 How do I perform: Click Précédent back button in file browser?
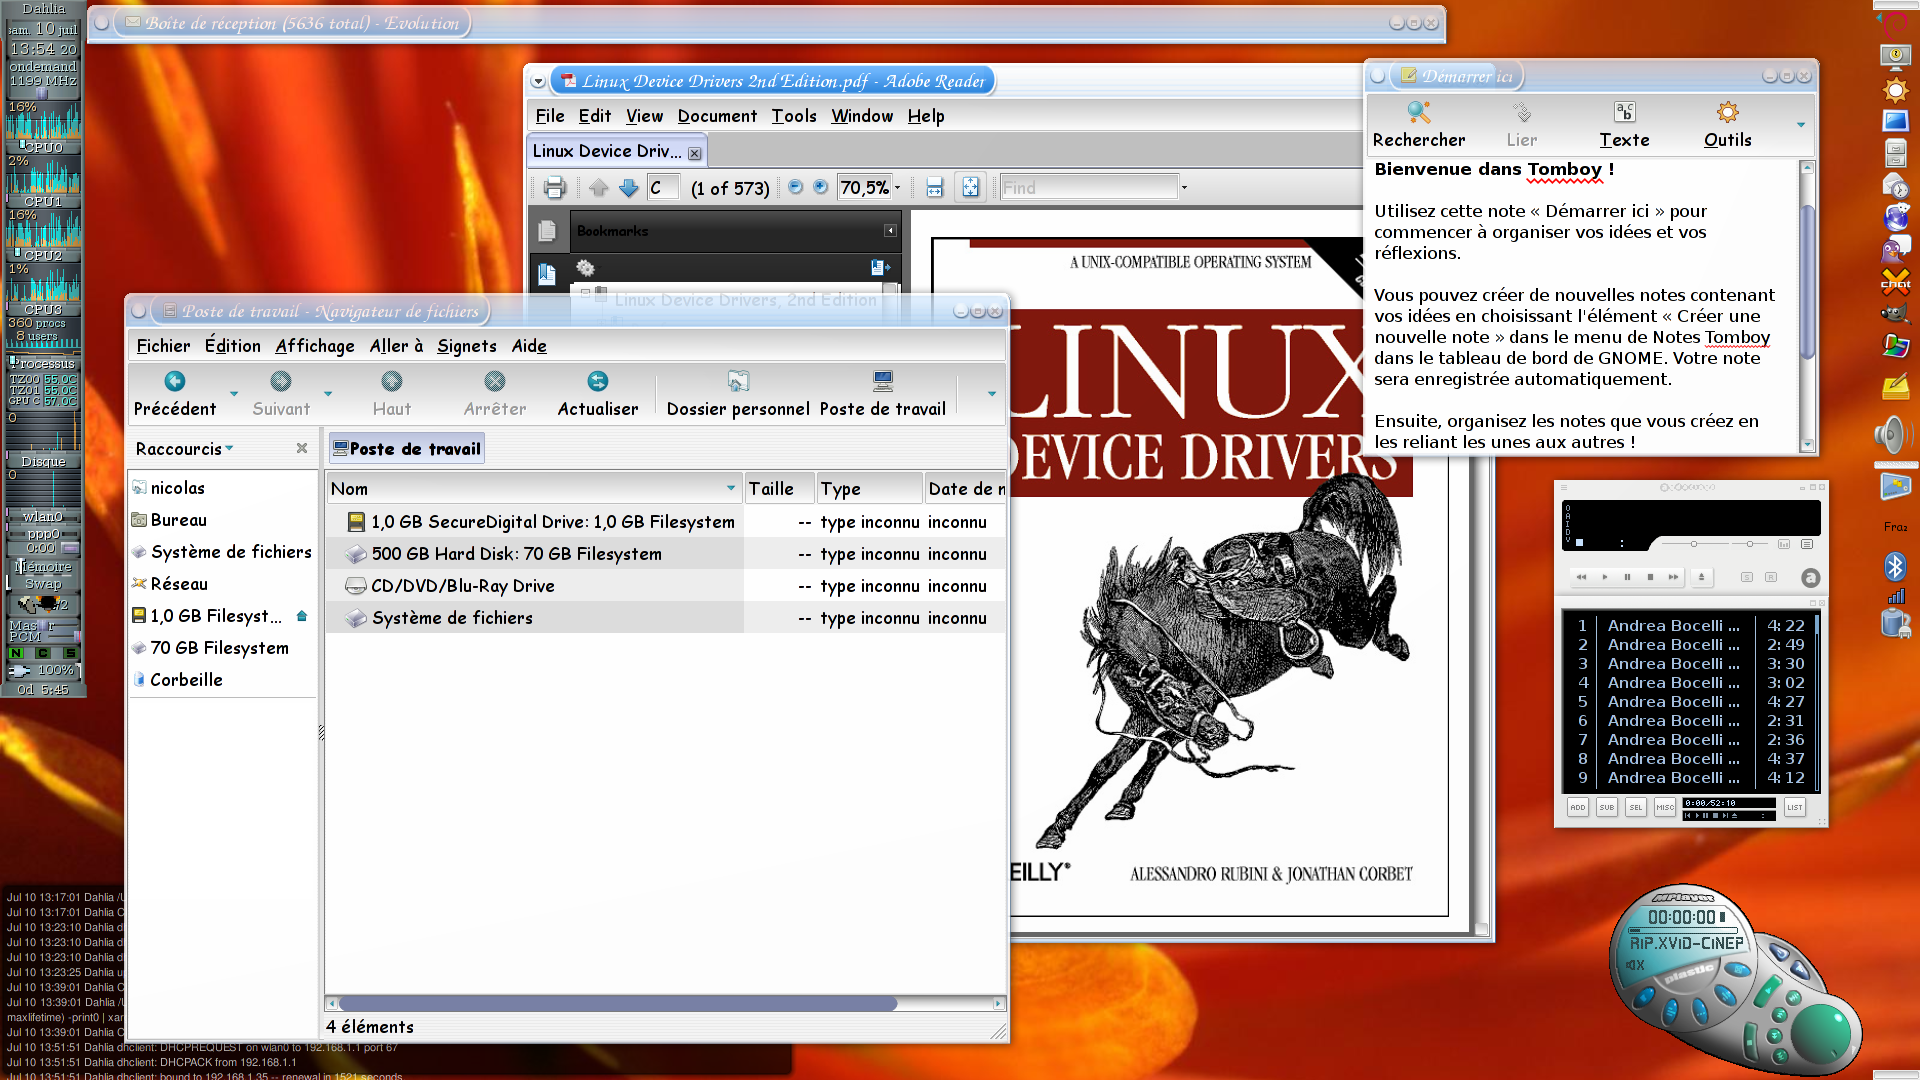click(x=175, y=393)
